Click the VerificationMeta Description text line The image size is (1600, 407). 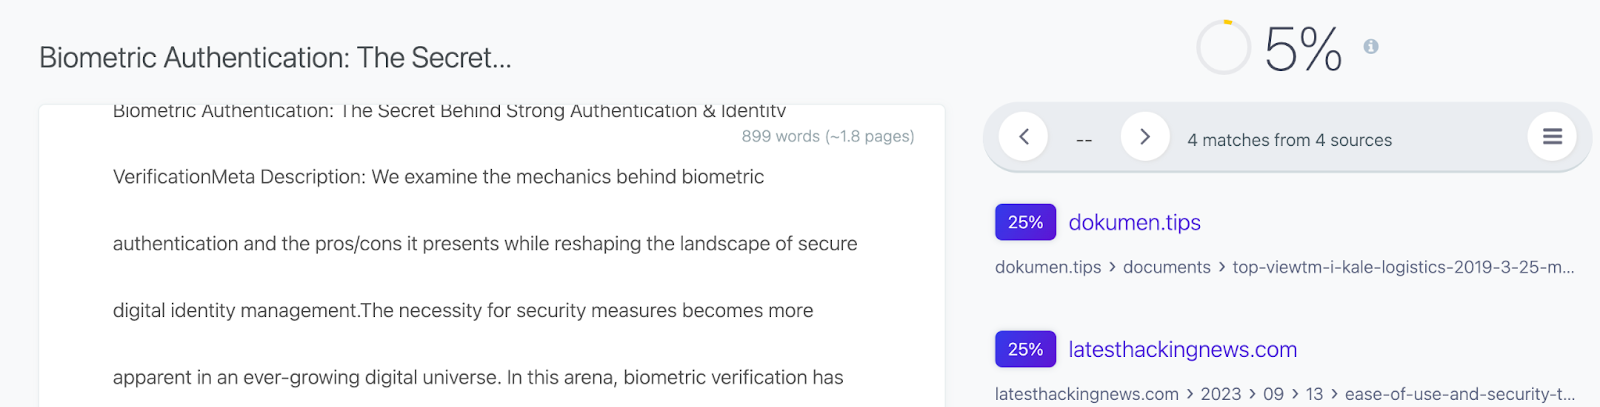[438, 177]
